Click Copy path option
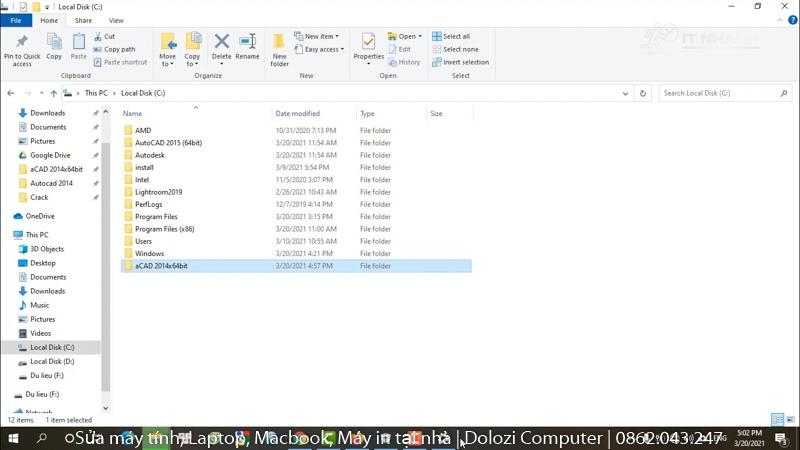This screenshot has height=450, width=800. [115, 49]
